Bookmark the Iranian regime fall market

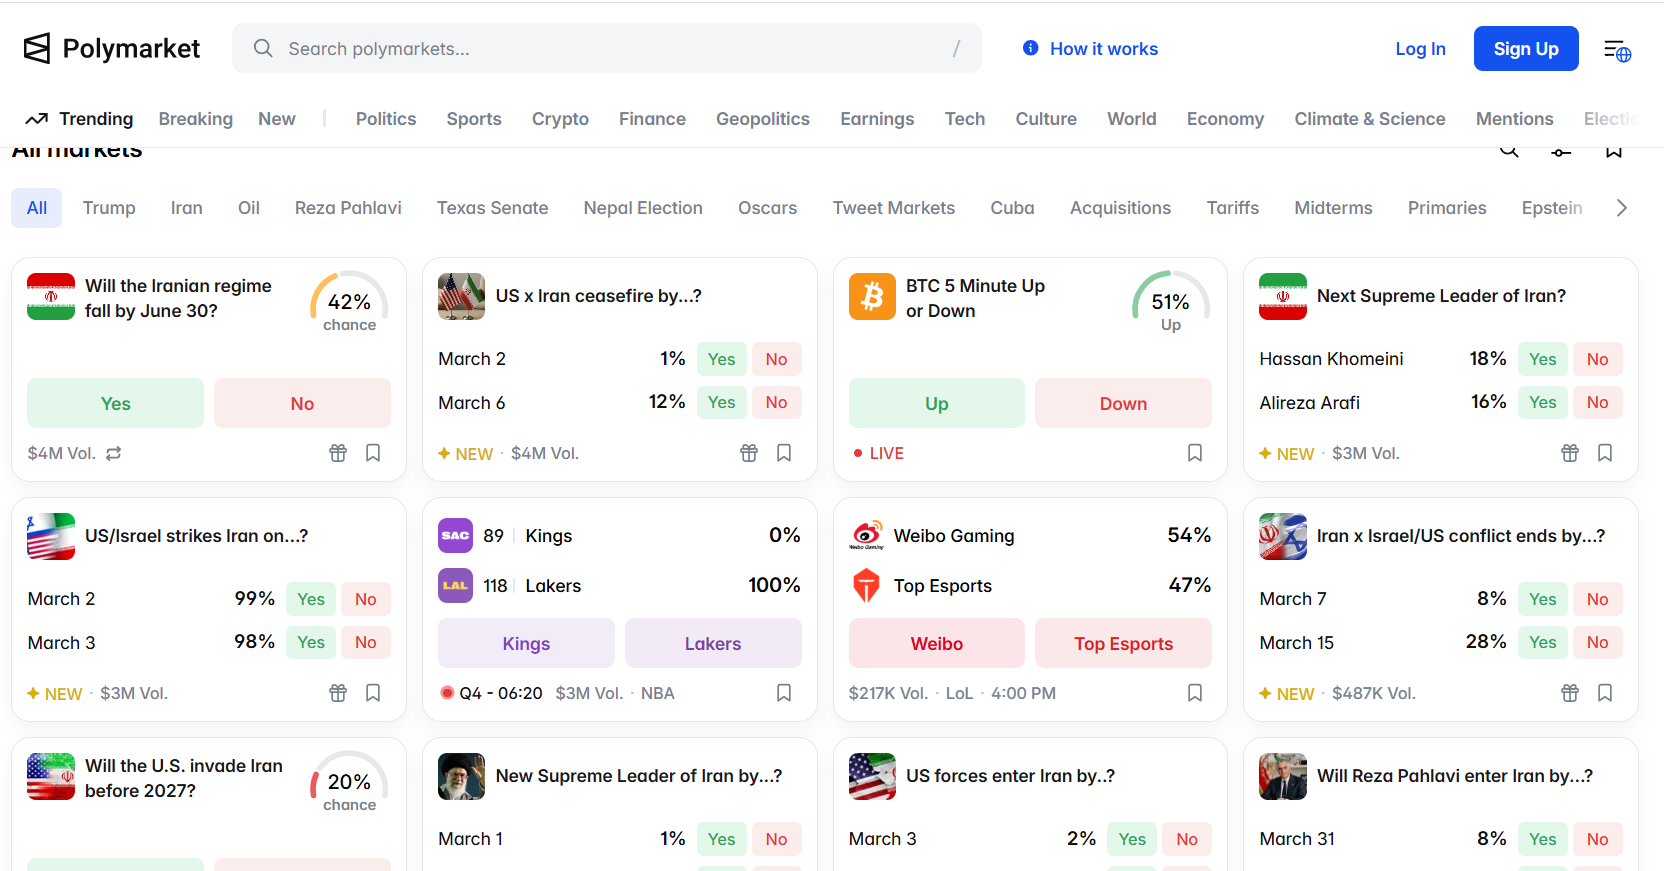pyautogui.click(x=373, y=453)
